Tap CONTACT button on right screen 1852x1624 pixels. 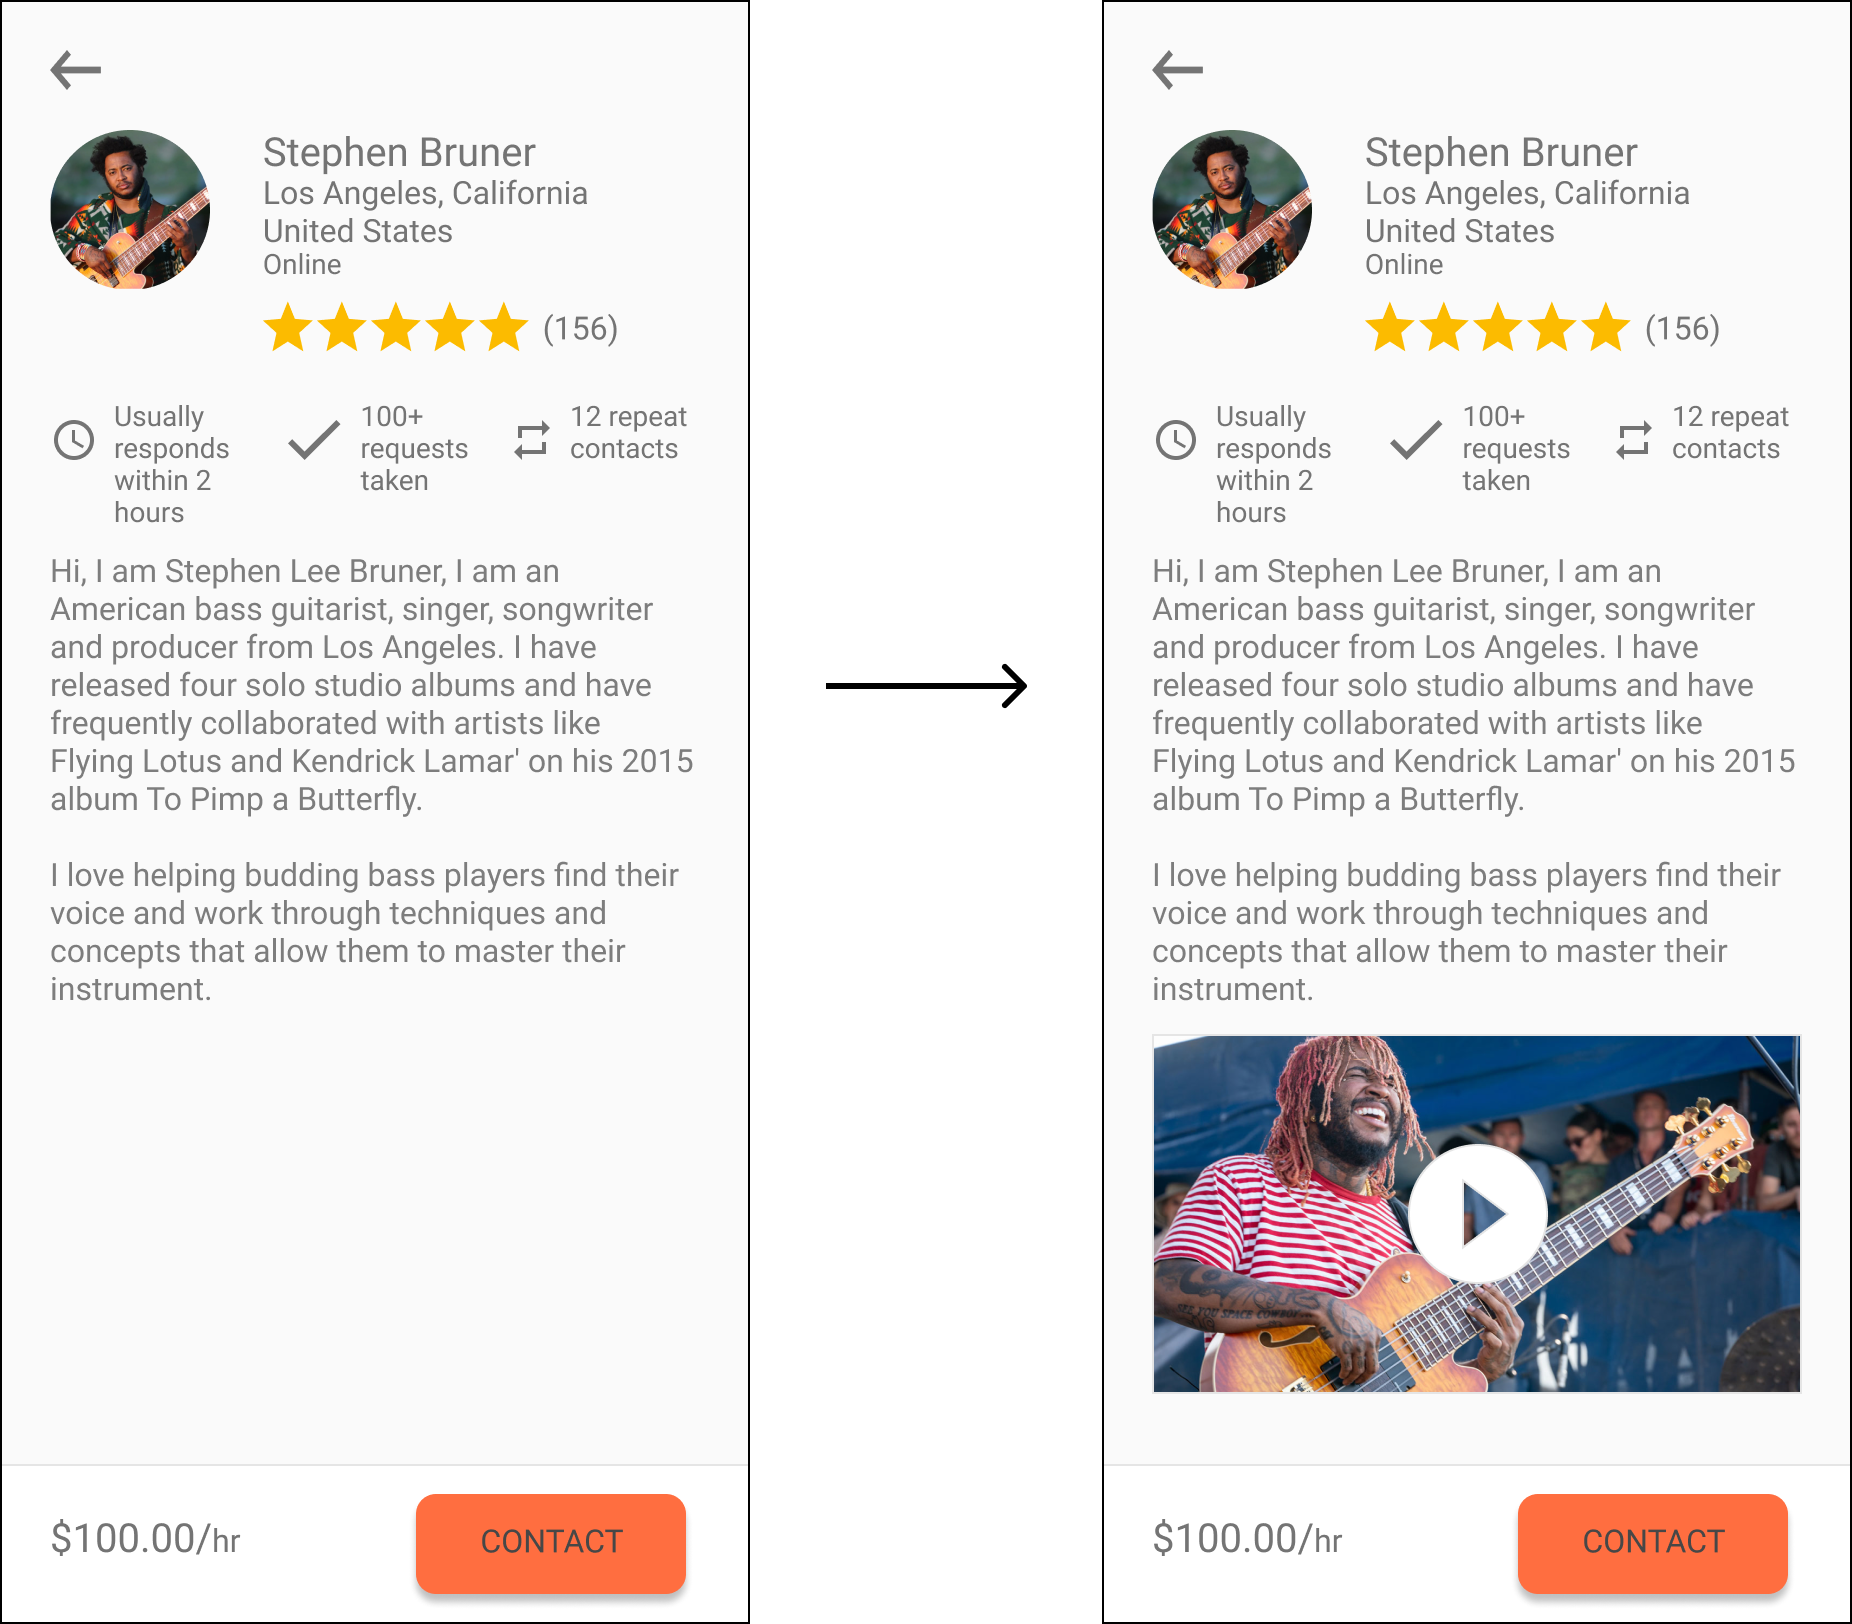tap(1653, 1543)
